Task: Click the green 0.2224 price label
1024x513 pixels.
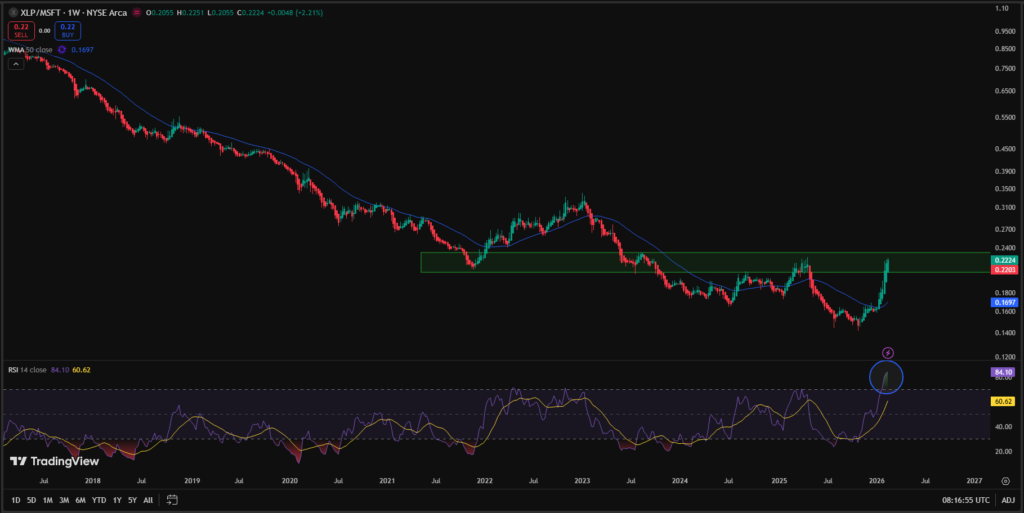Action: tap(1004, 260)
